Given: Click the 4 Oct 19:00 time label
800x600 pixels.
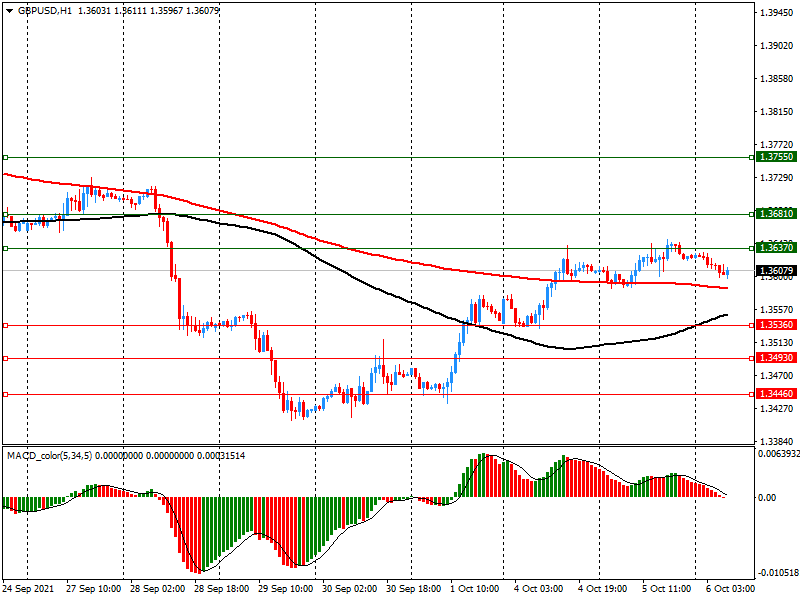Looking at the screenshot, I should (603, 589).
